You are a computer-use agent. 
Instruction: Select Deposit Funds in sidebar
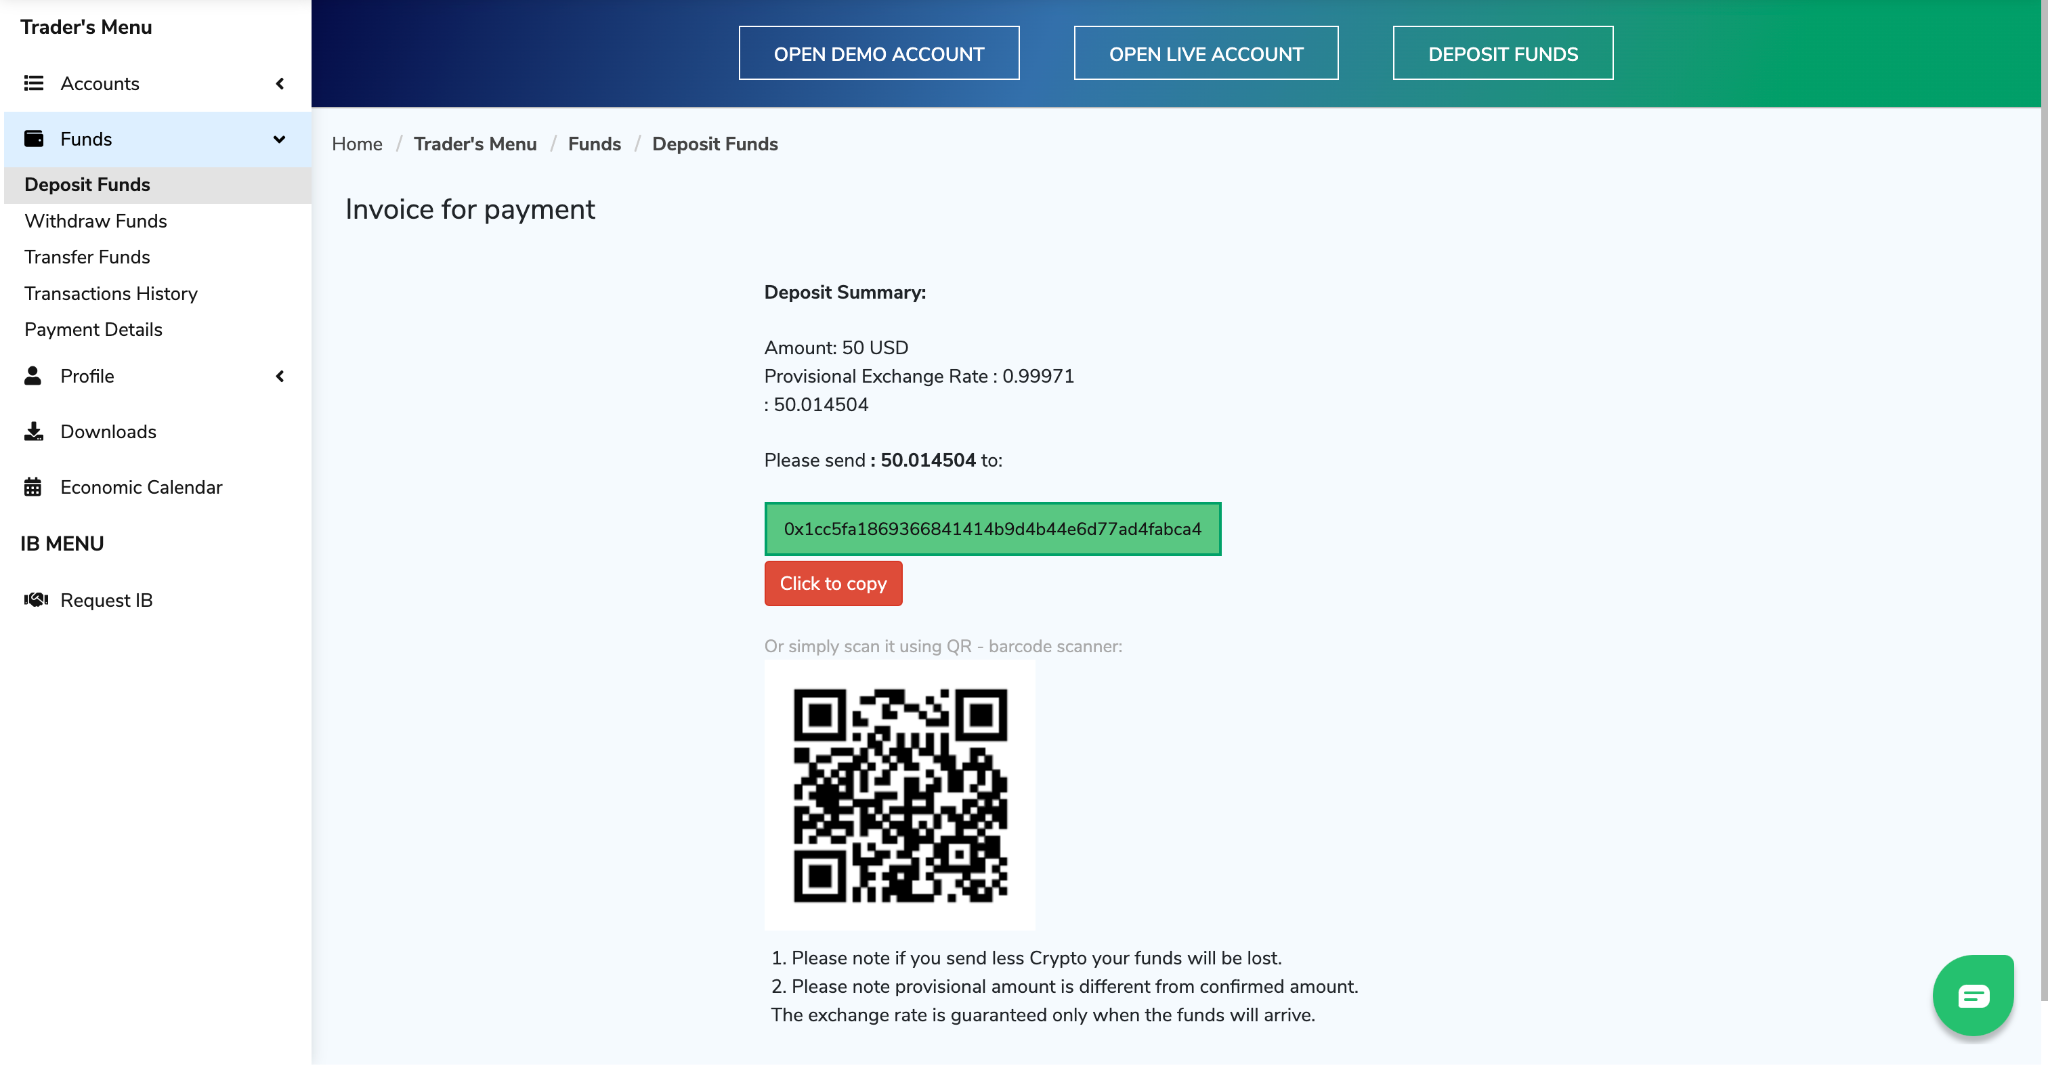(158, 185)
